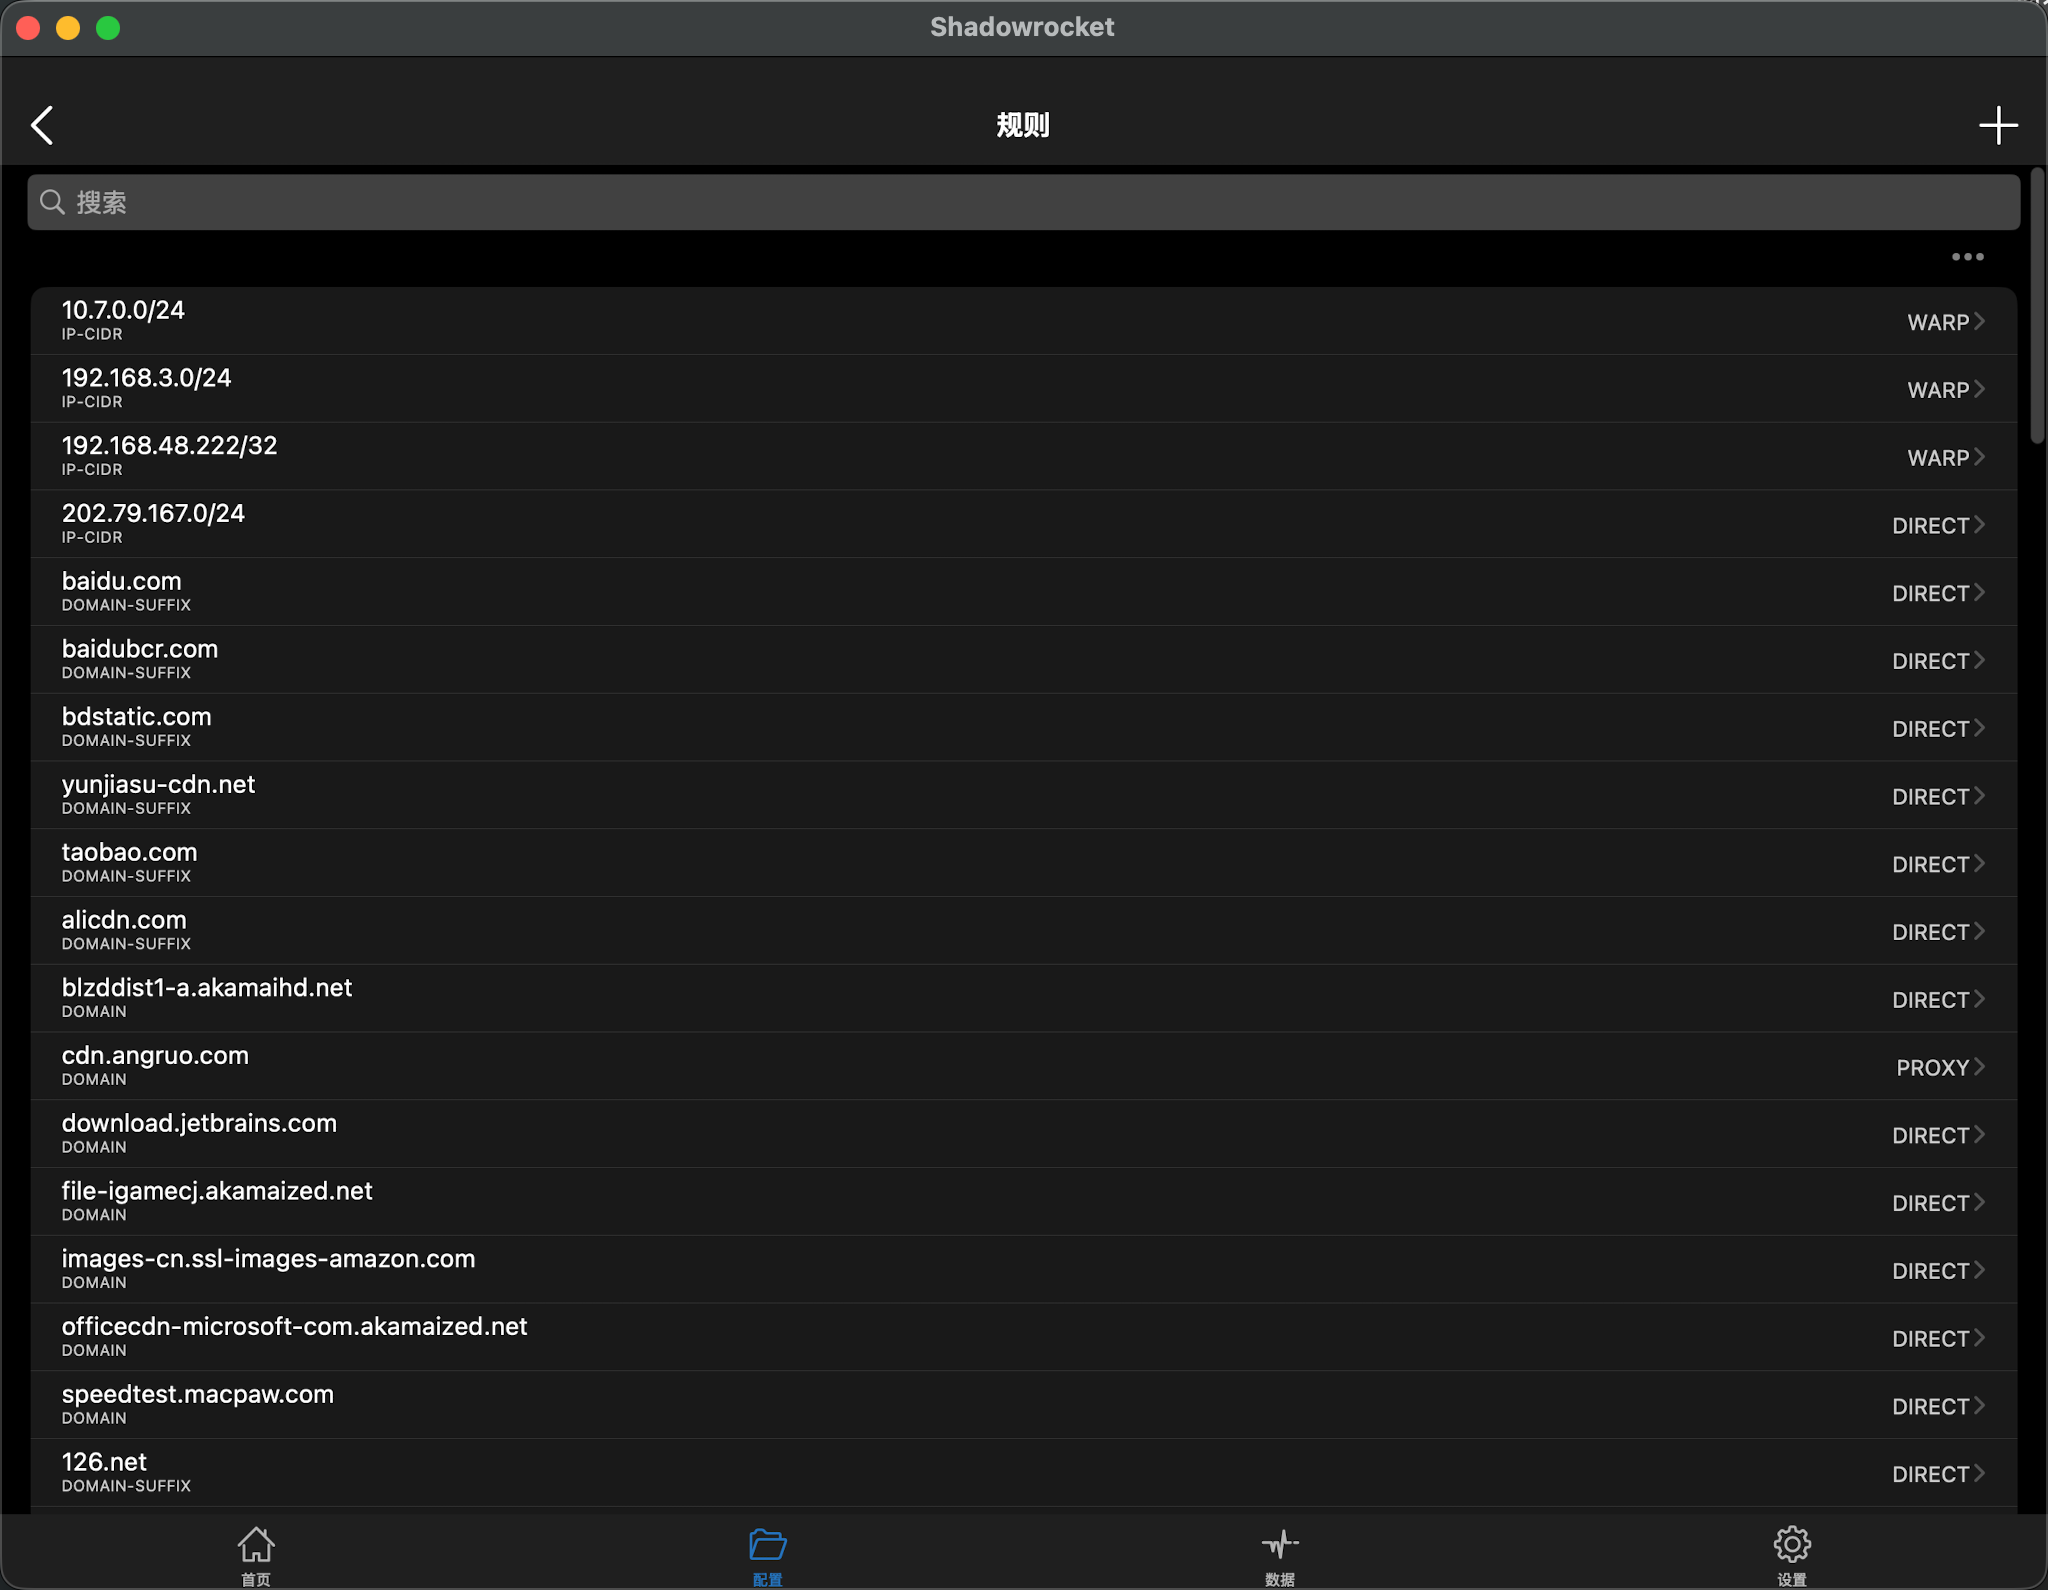The height and width of the screenshot is (1590, 2048).
Task: Open the three-dot more options menu
Action: 1967,257
